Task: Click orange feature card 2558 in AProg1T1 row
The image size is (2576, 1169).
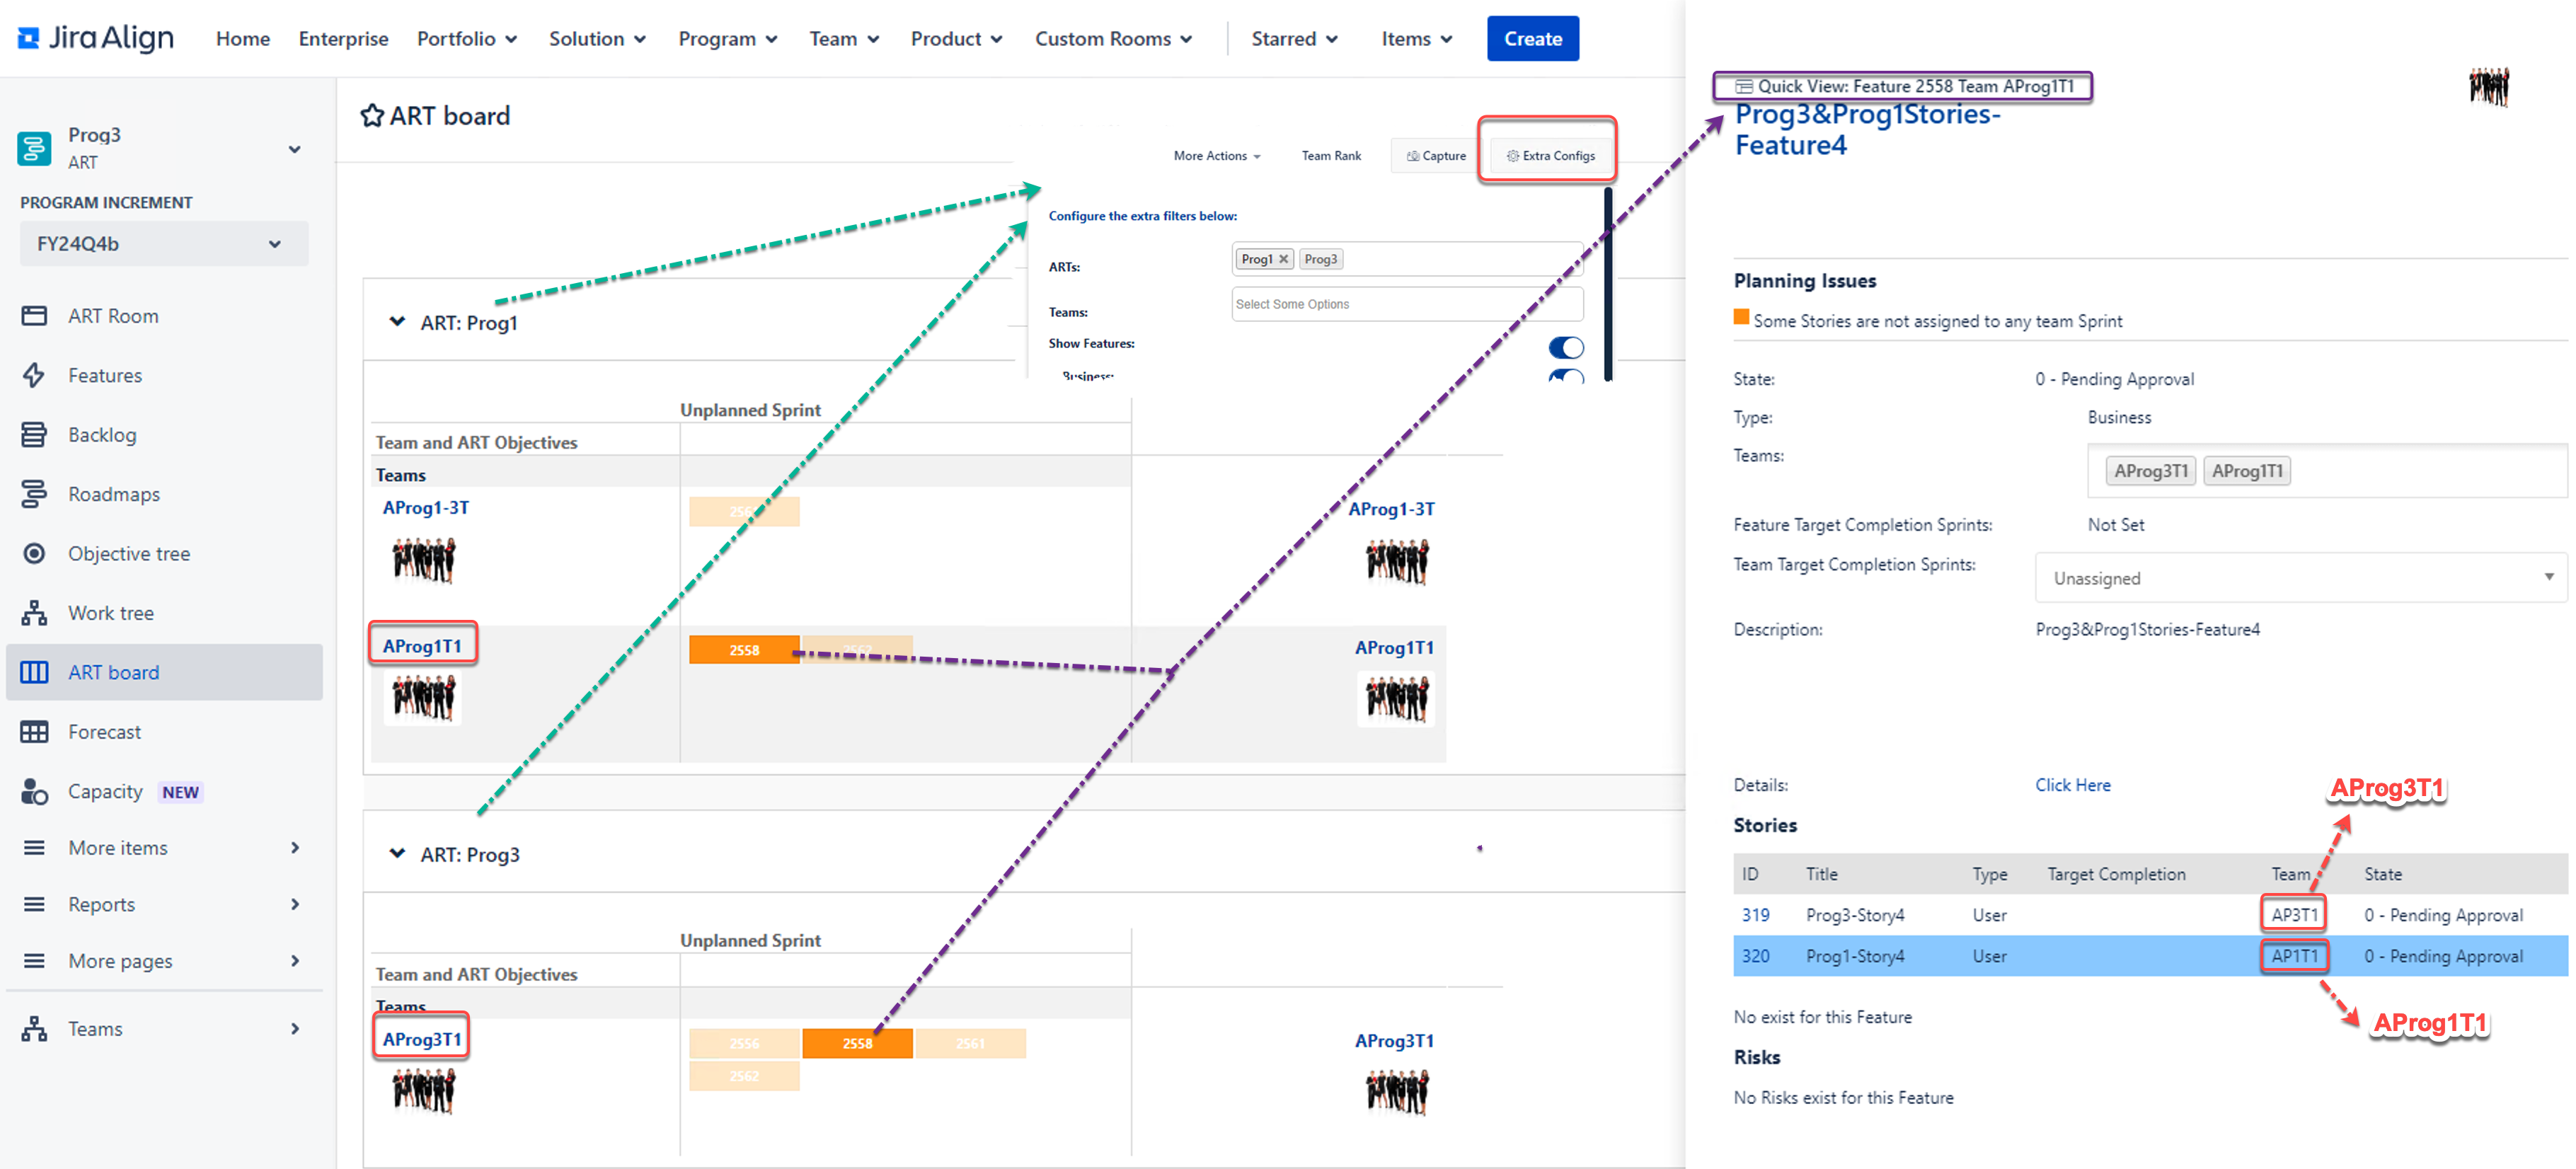Action: 743,650
